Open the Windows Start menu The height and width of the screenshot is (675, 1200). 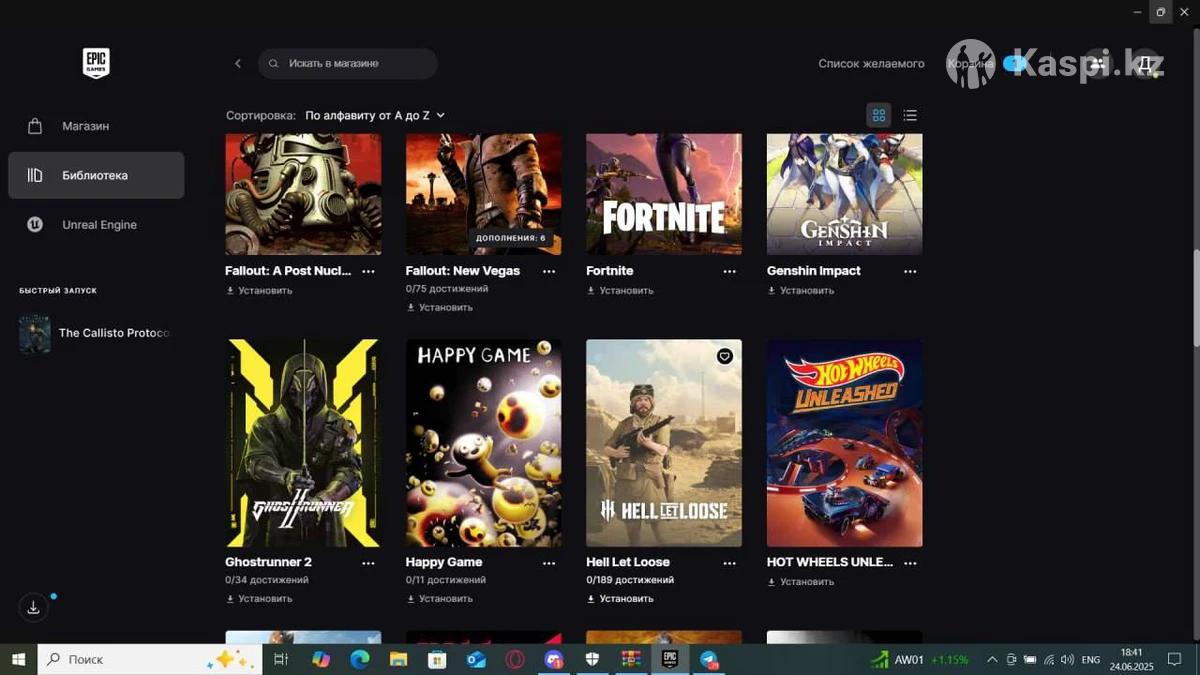[18, 659]
